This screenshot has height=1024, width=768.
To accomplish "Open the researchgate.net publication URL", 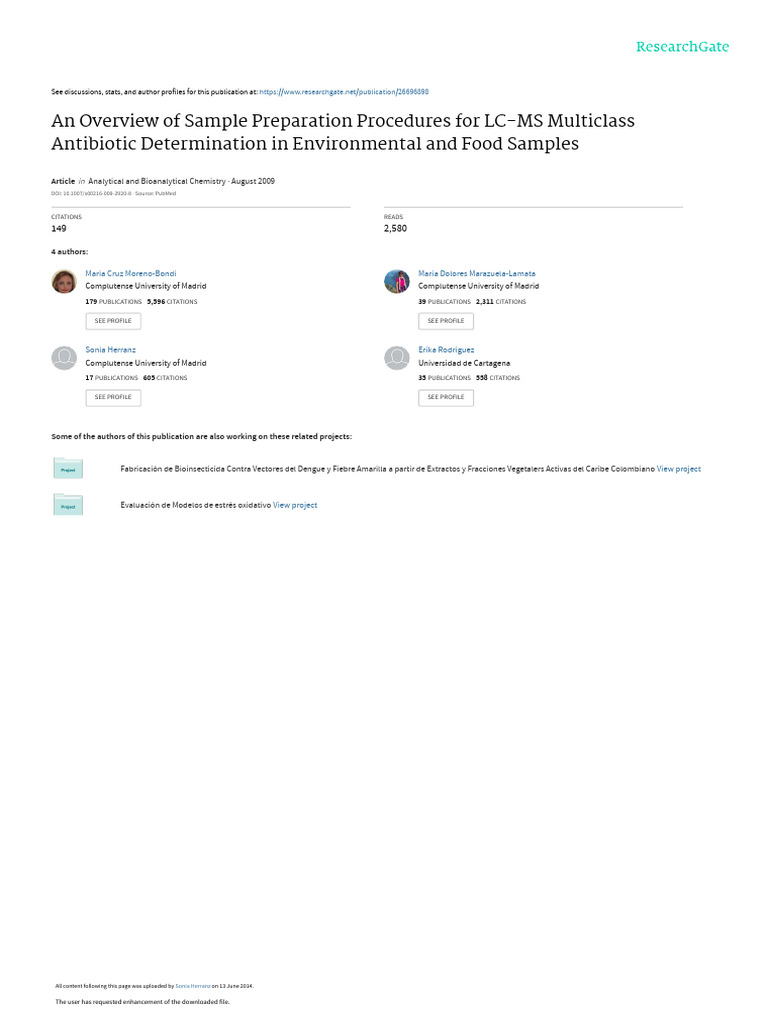I will pyautogui.click(x=344, y=91).
